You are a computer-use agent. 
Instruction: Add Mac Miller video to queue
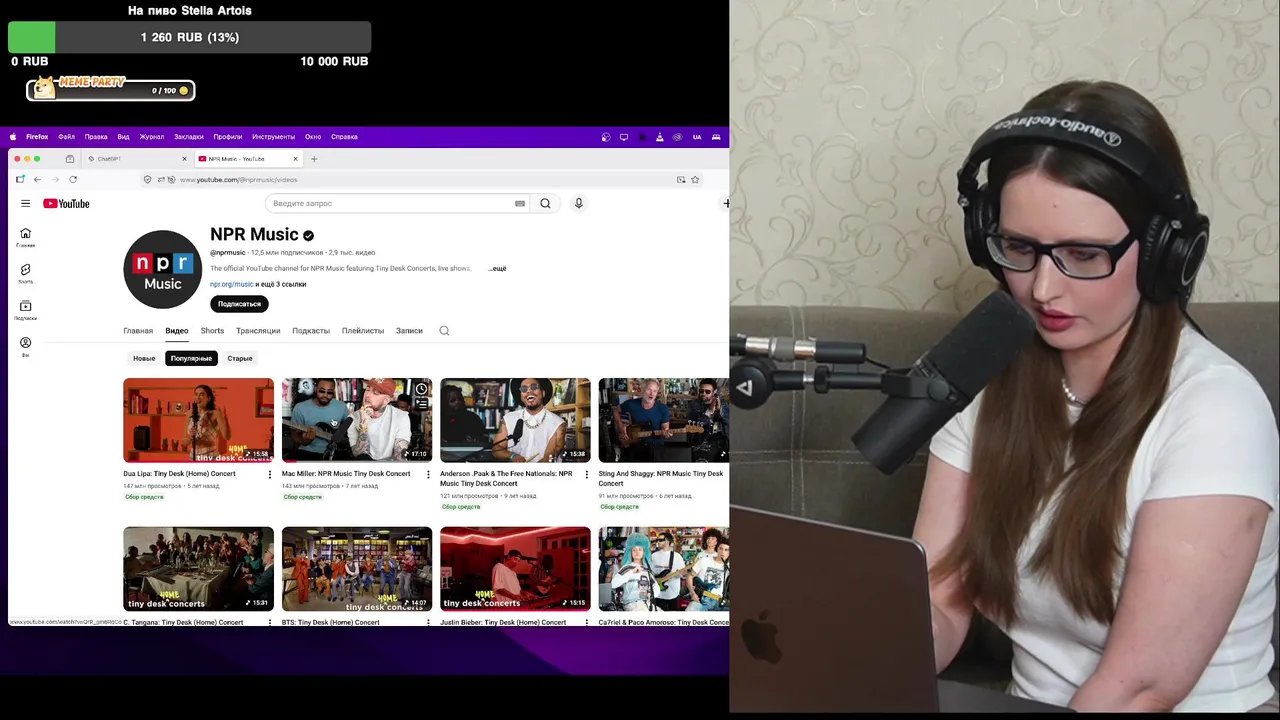tap(422, 404)
